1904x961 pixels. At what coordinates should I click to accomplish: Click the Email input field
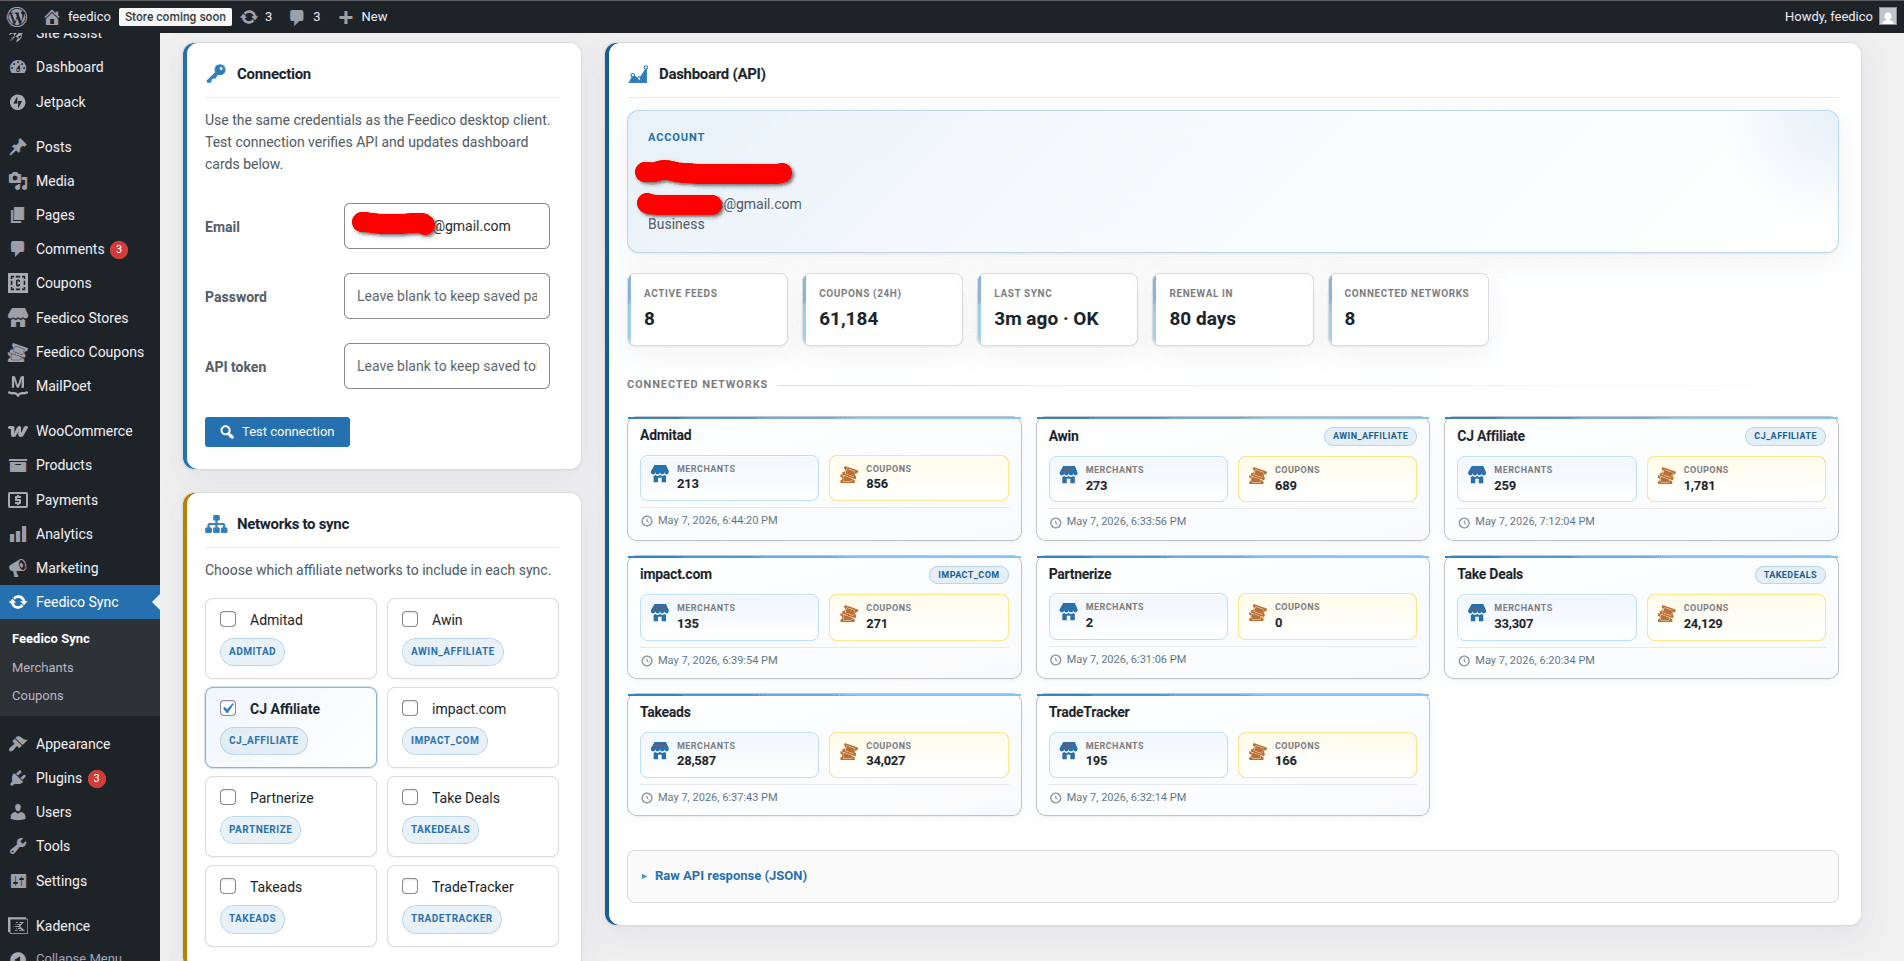point(447,226)
